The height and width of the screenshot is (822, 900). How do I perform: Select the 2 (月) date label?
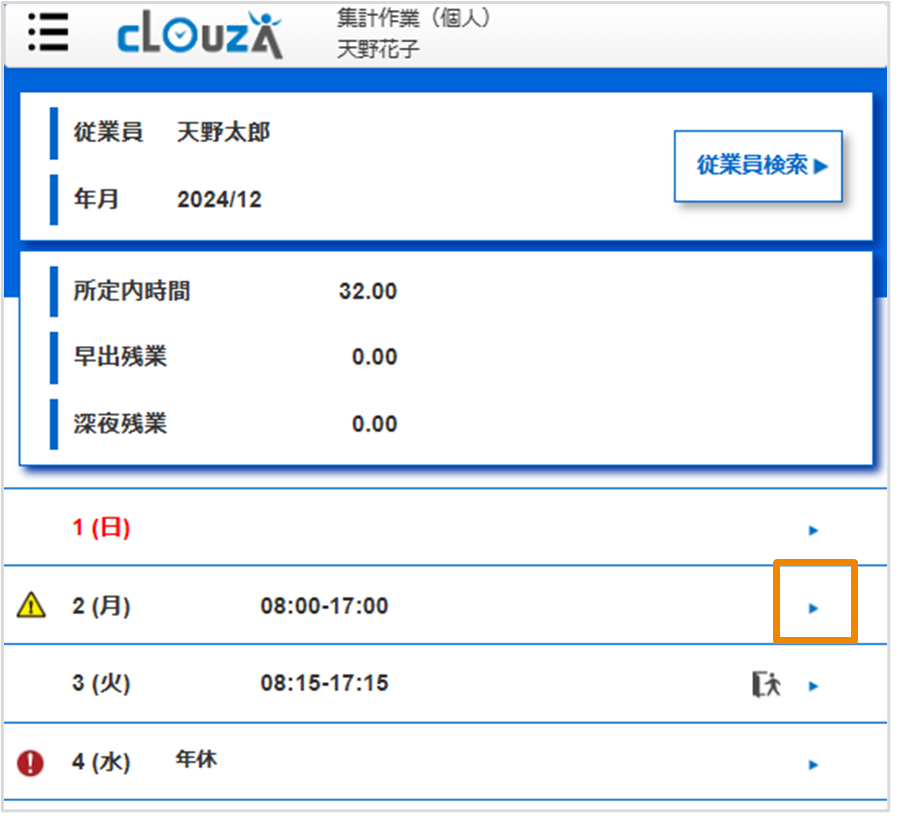click(101, 606)
